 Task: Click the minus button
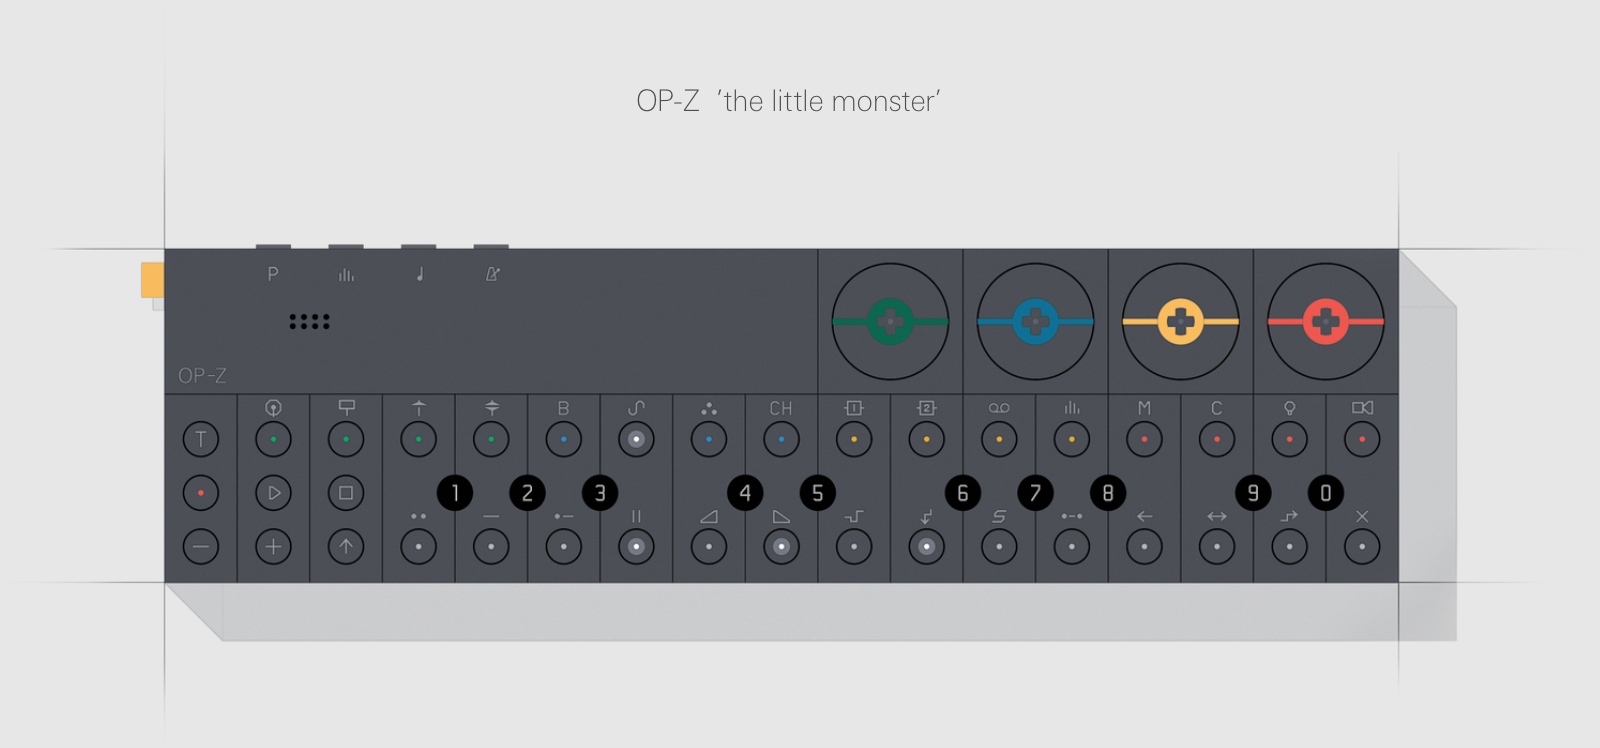pyautogui.click(x=201, y=547)
